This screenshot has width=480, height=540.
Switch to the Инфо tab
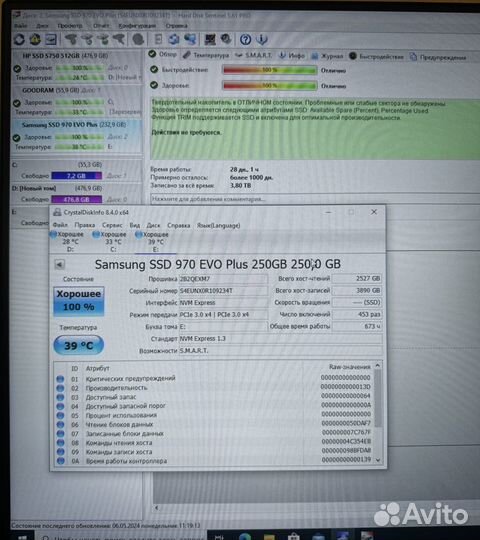tap(291, 55)
